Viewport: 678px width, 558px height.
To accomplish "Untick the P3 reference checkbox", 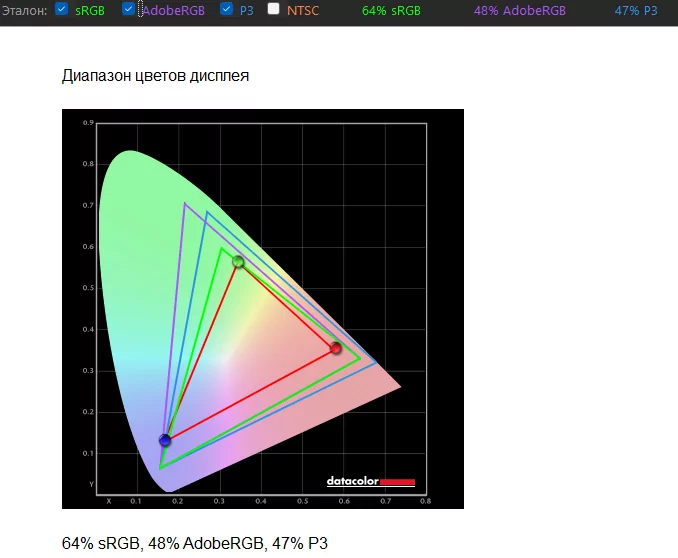I will (226, 10).
